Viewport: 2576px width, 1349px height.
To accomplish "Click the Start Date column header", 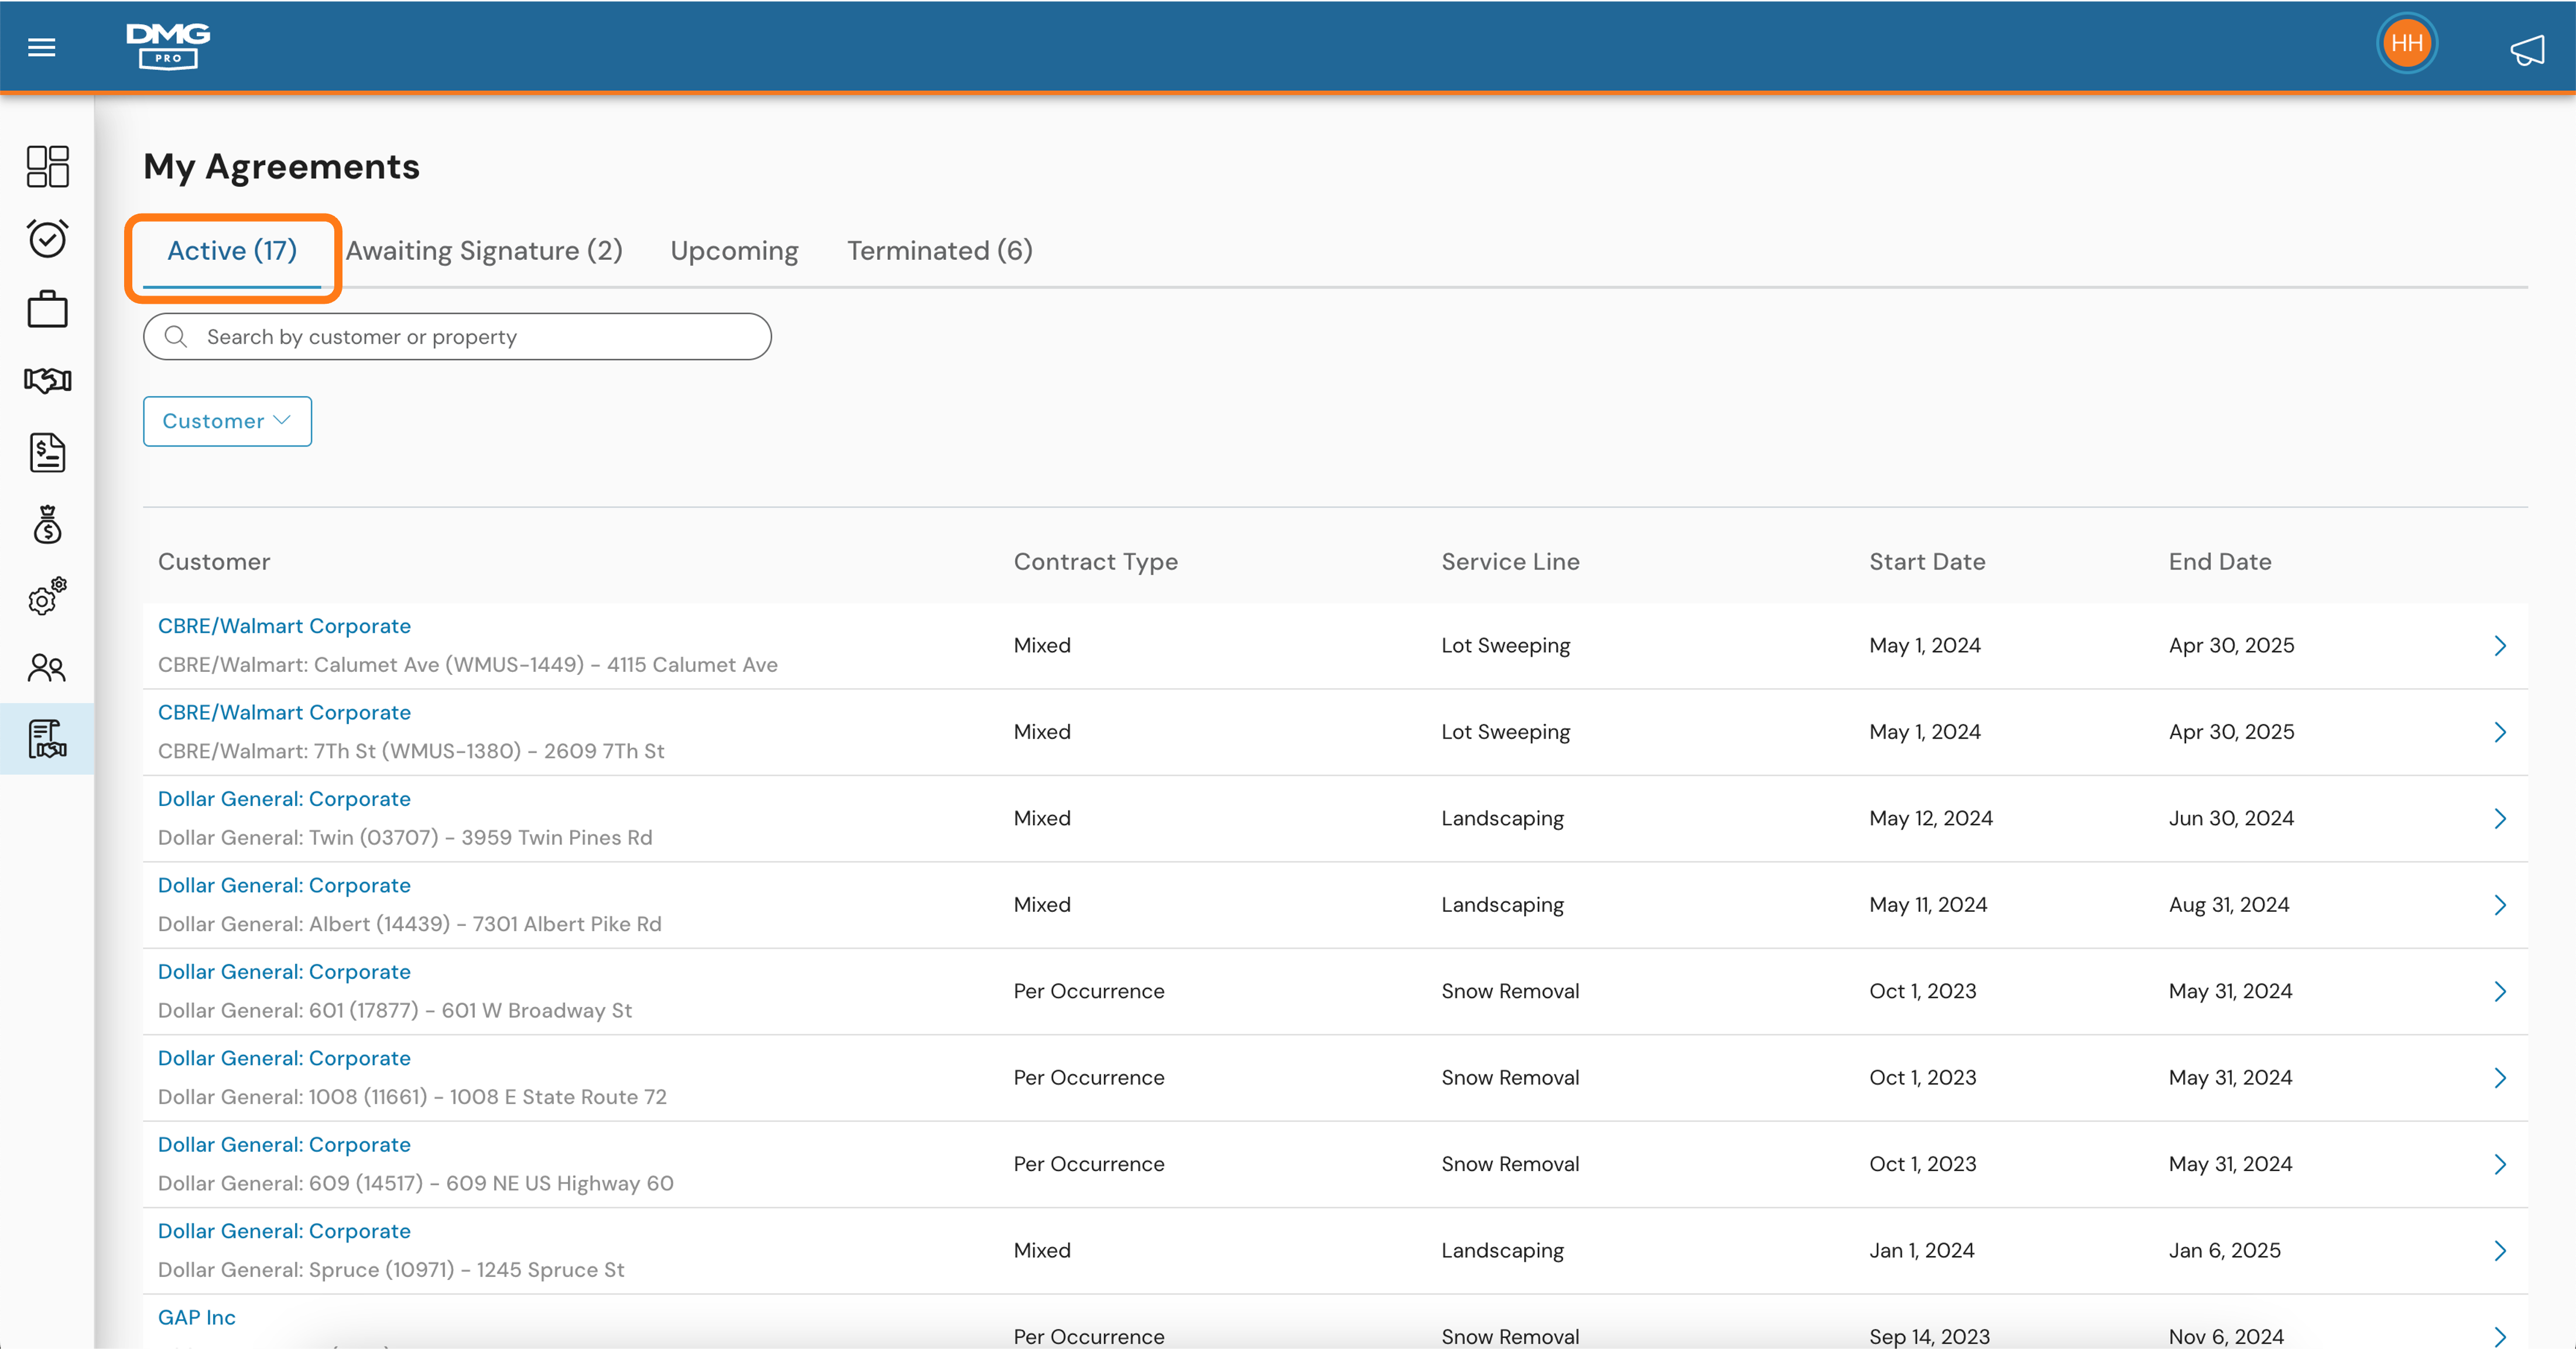I will pyautogui.click(x=1927, y=562).
